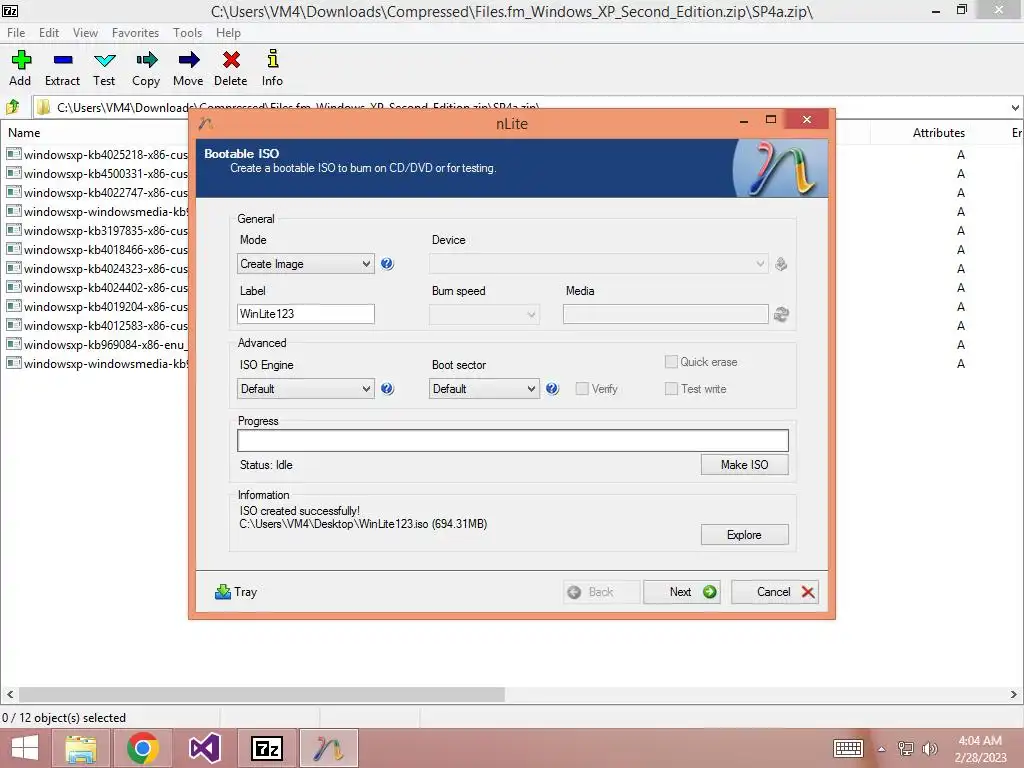Screen dimensions: 1024x768
Task: Click the Extract icon in 7-Zip toolbar
Action: click(63, 68)
